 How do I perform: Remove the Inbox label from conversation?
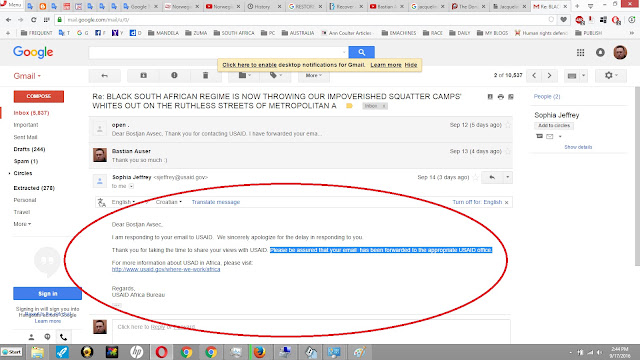pos(384,106)
